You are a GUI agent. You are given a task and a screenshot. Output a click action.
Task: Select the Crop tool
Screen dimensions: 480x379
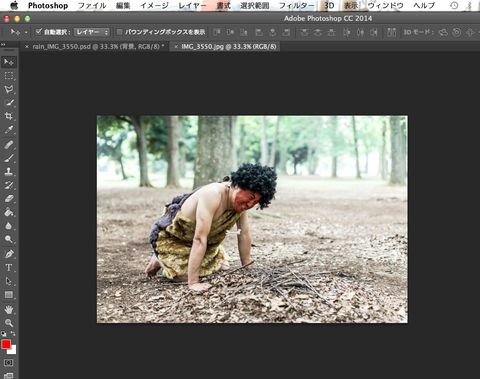pyautogui.click(x=9, y=116)
